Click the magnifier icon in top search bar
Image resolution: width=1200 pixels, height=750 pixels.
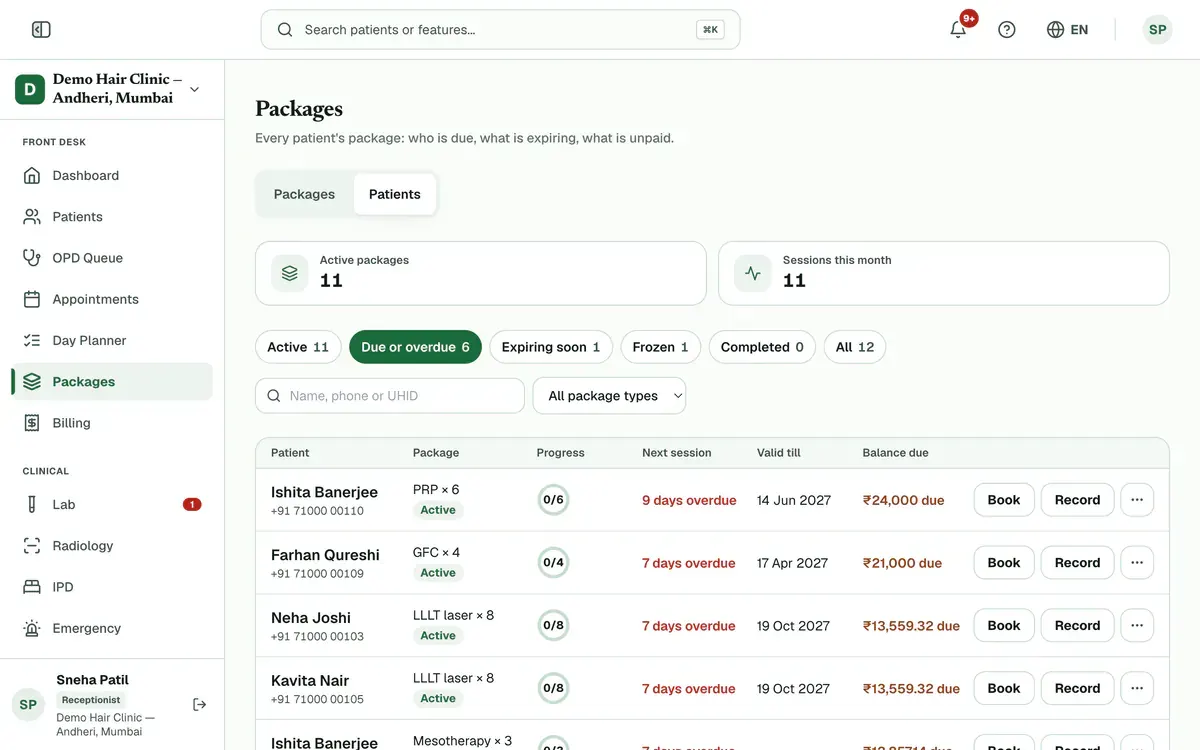click(285, 30)
